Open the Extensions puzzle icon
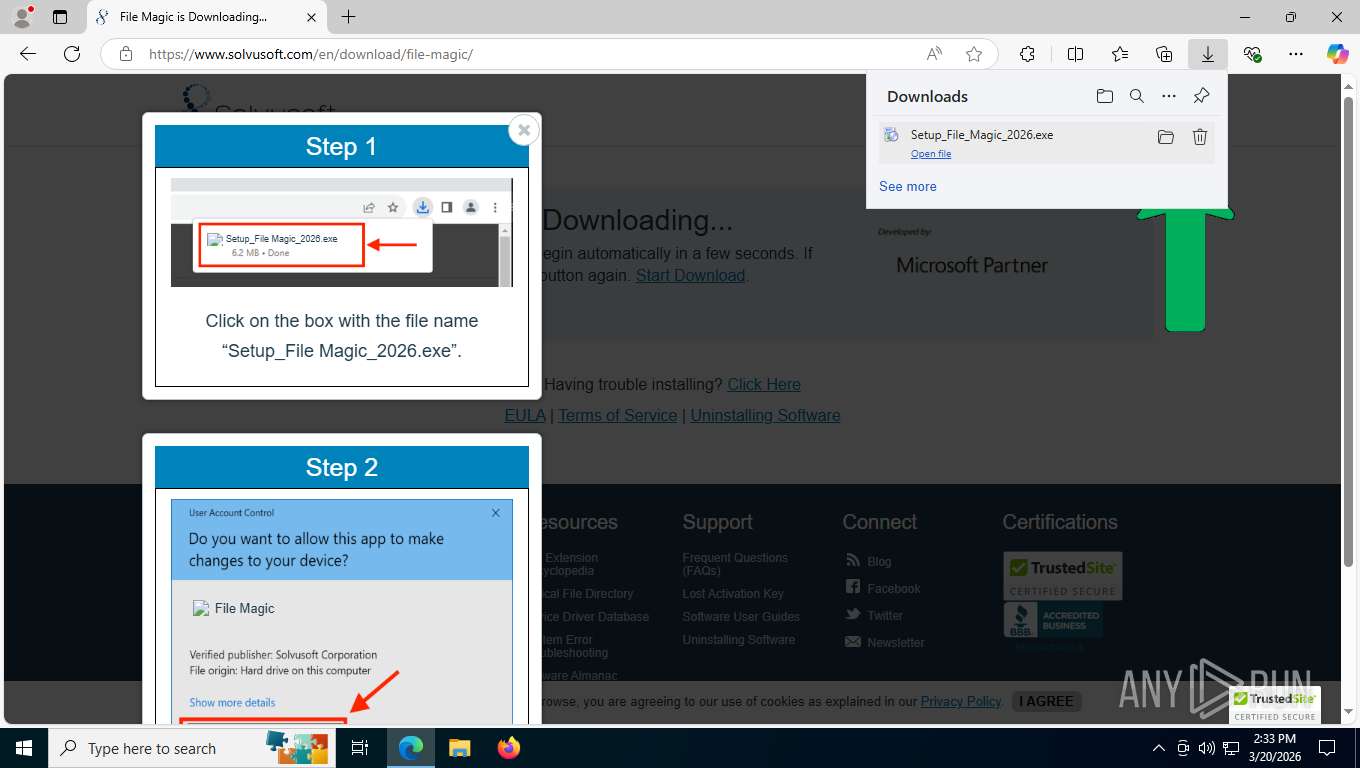Screen dimensions: 1360x768 coord(1027,54)
